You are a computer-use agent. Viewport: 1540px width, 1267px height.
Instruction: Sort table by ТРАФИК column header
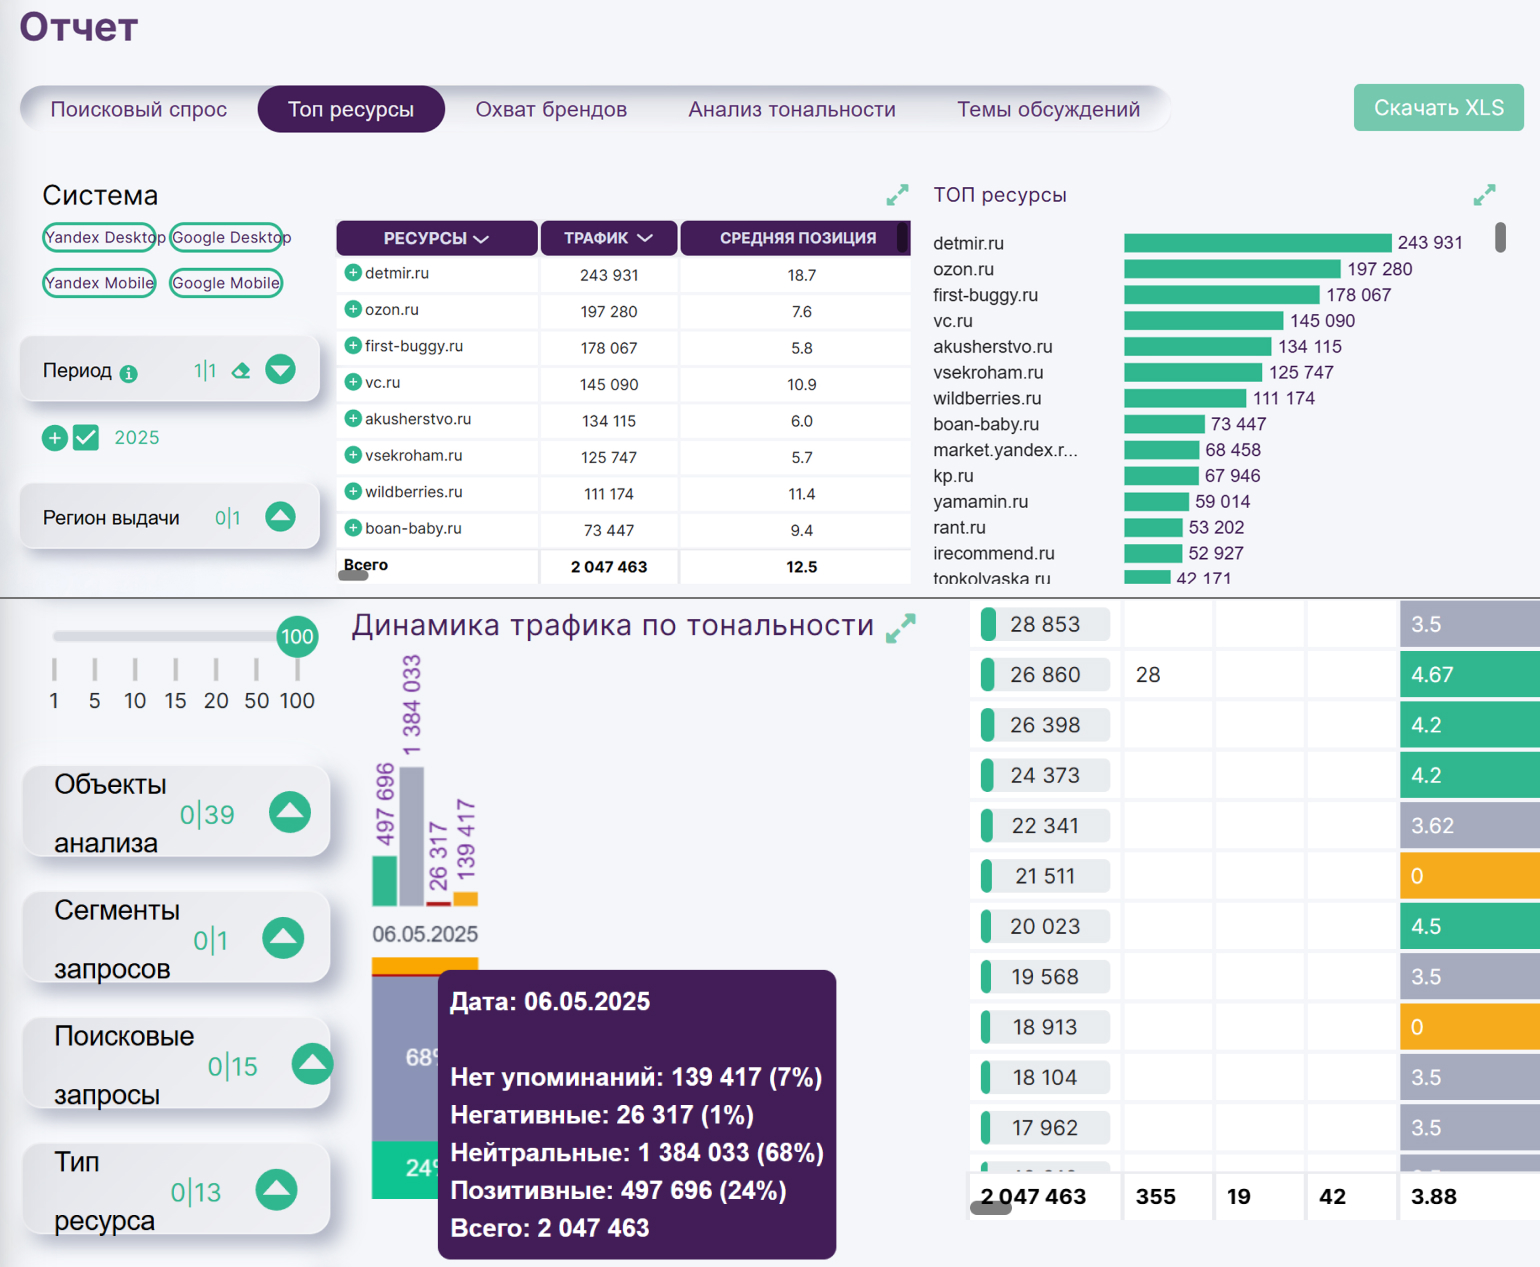click(608, 238)
